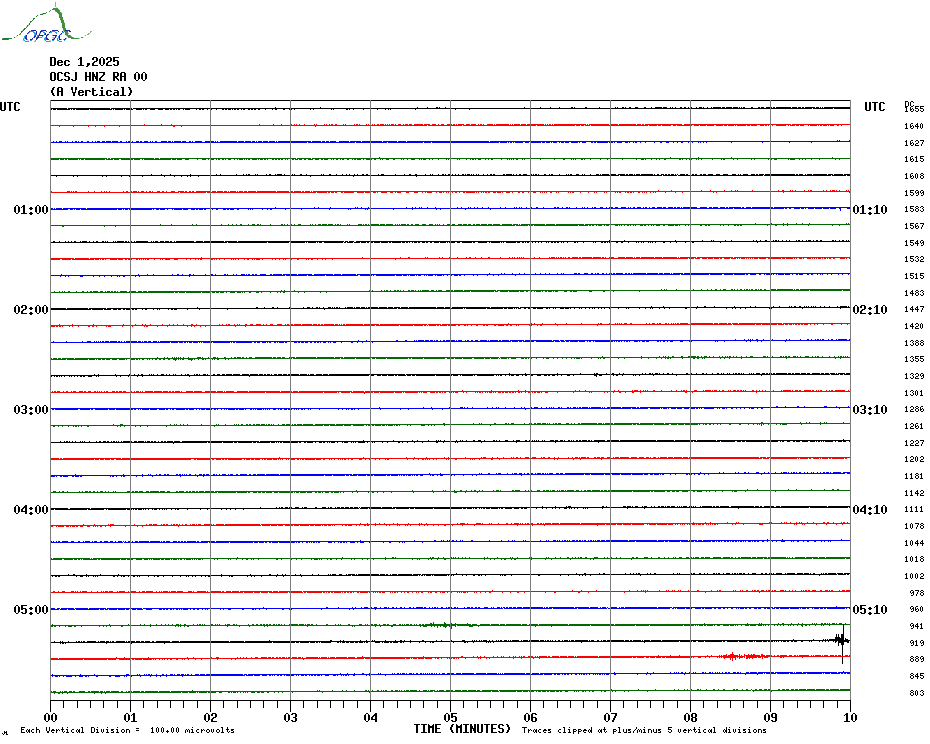Screen dimensions: 930x744
Task: Click the '03' minute axis label
Action: [x=291, y=718]
